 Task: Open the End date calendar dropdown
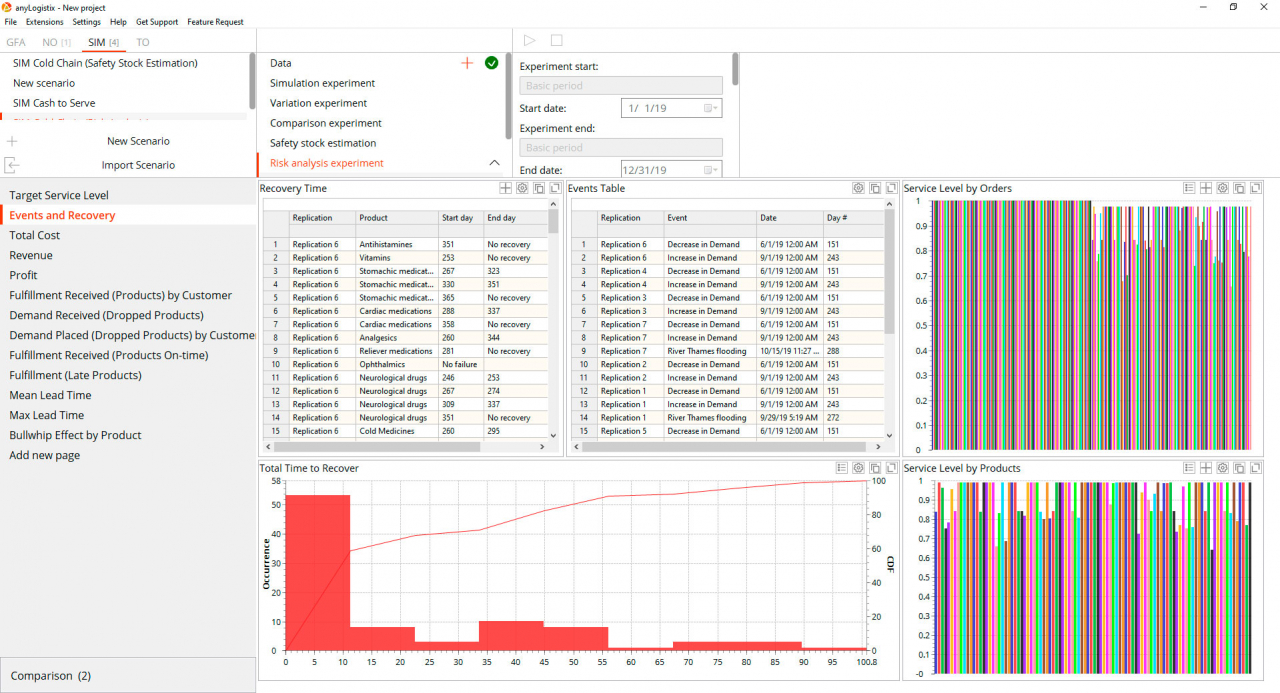tap(709, 170)
